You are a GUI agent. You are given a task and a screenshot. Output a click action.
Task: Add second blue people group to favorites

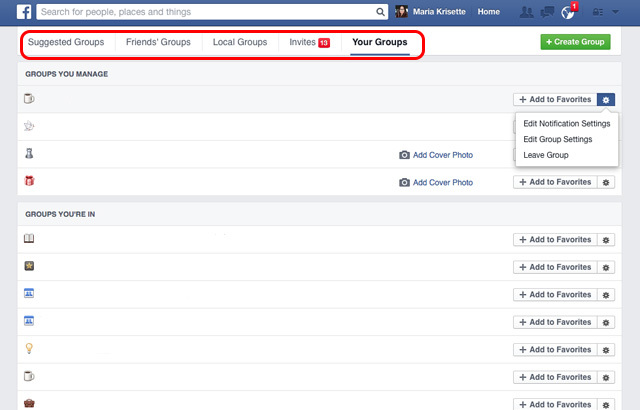(x=555, y=322)
